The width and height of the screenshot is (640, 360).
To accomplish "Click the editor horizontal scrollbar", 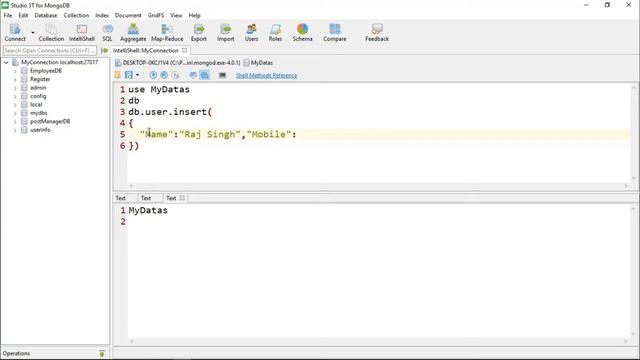I will [378, 186].
